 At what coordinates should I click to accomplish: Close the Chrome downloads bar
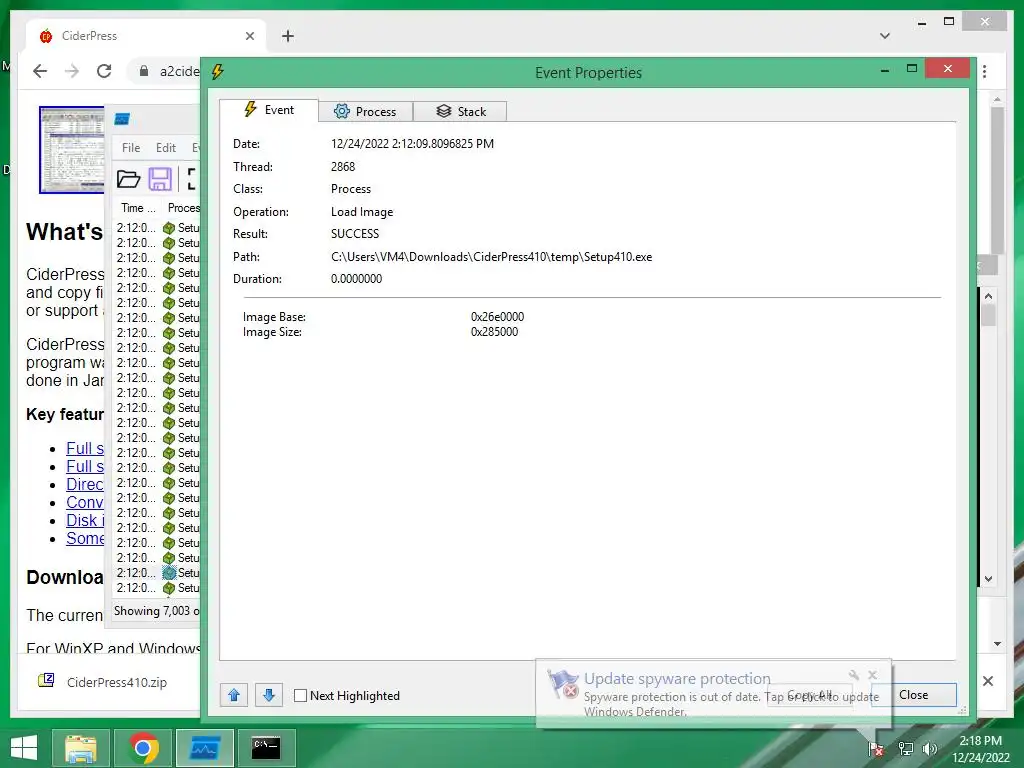click(x=988, y=681)
